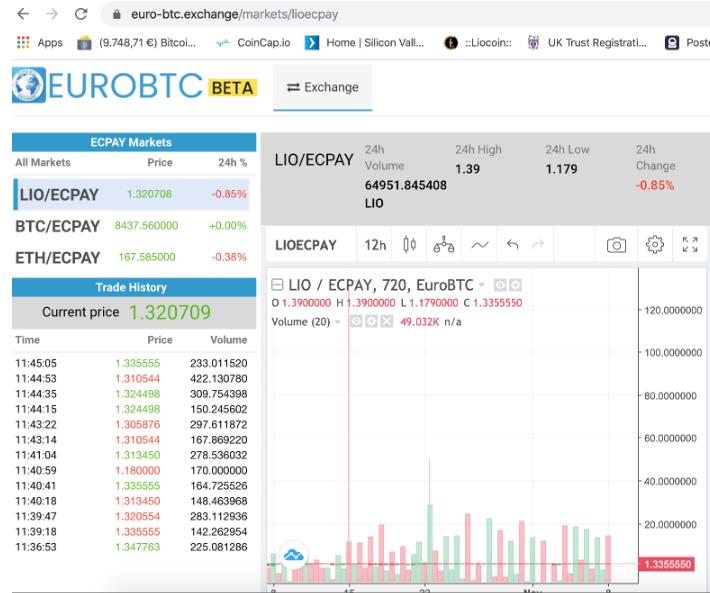Viewport: 710px width, 593px height.
Task: Open Volume indicator settings gear
Action: pyautogui.click(x=371, y=321)
